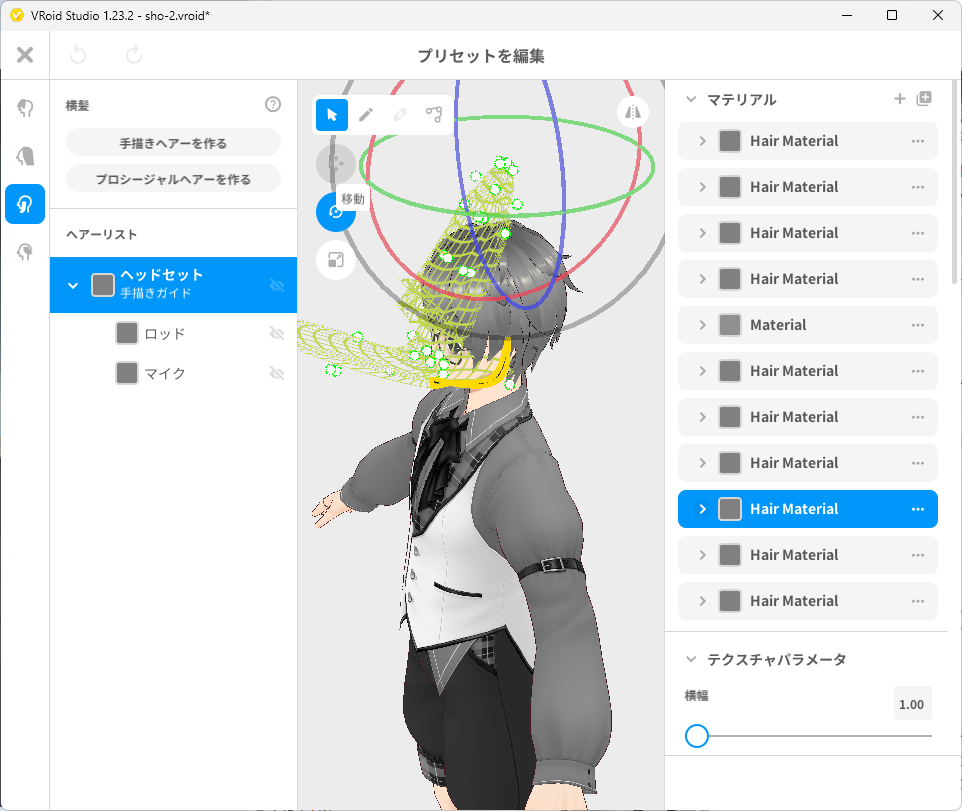
Task: Toggle the mirror editing icon
Action: pos(633,112)
